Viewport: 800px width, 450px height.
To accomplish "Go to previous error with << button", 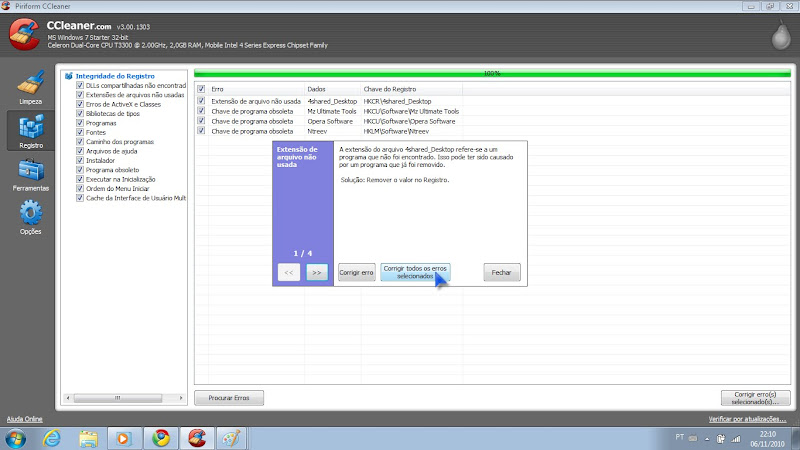I will (x=289, y=272).
